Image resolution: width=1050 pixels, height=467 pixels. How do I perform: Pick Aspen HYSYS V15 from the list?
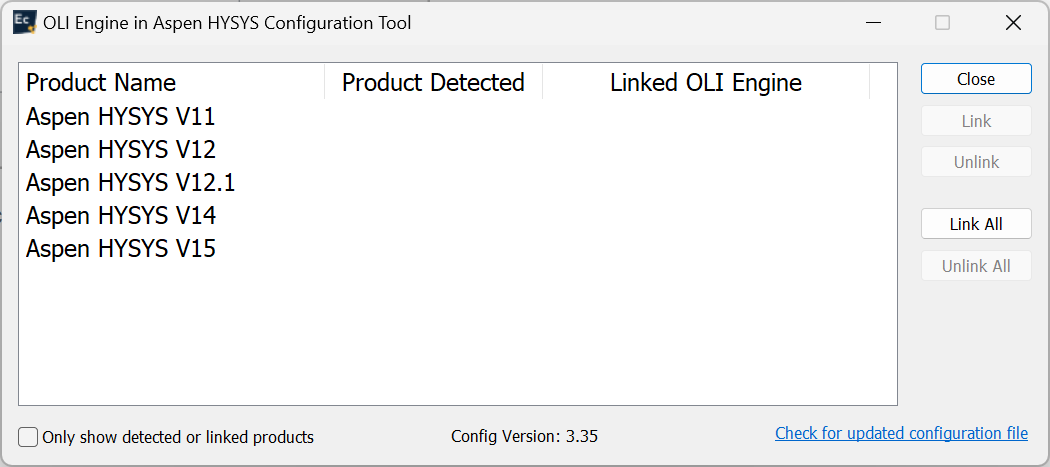[x=121, y=249]
